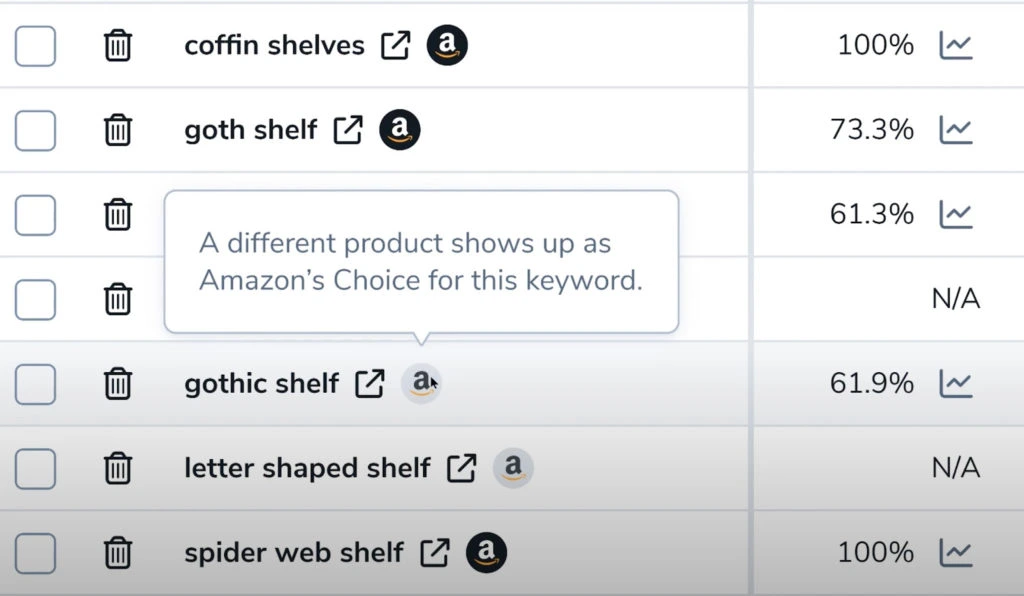The height and width of the screenshot is (596, 1024).
Task: Delete the coffin shelves keyword using the trash icon
Action: pyautogui.click(x=118, y=44)
